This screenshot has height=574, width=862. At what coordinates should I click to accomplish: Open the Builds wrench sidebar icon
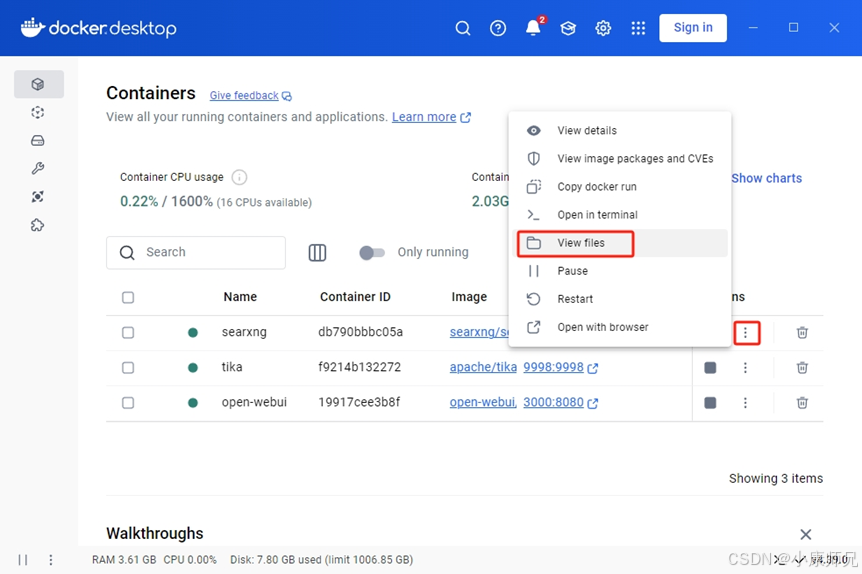click(x=38, y=168)
